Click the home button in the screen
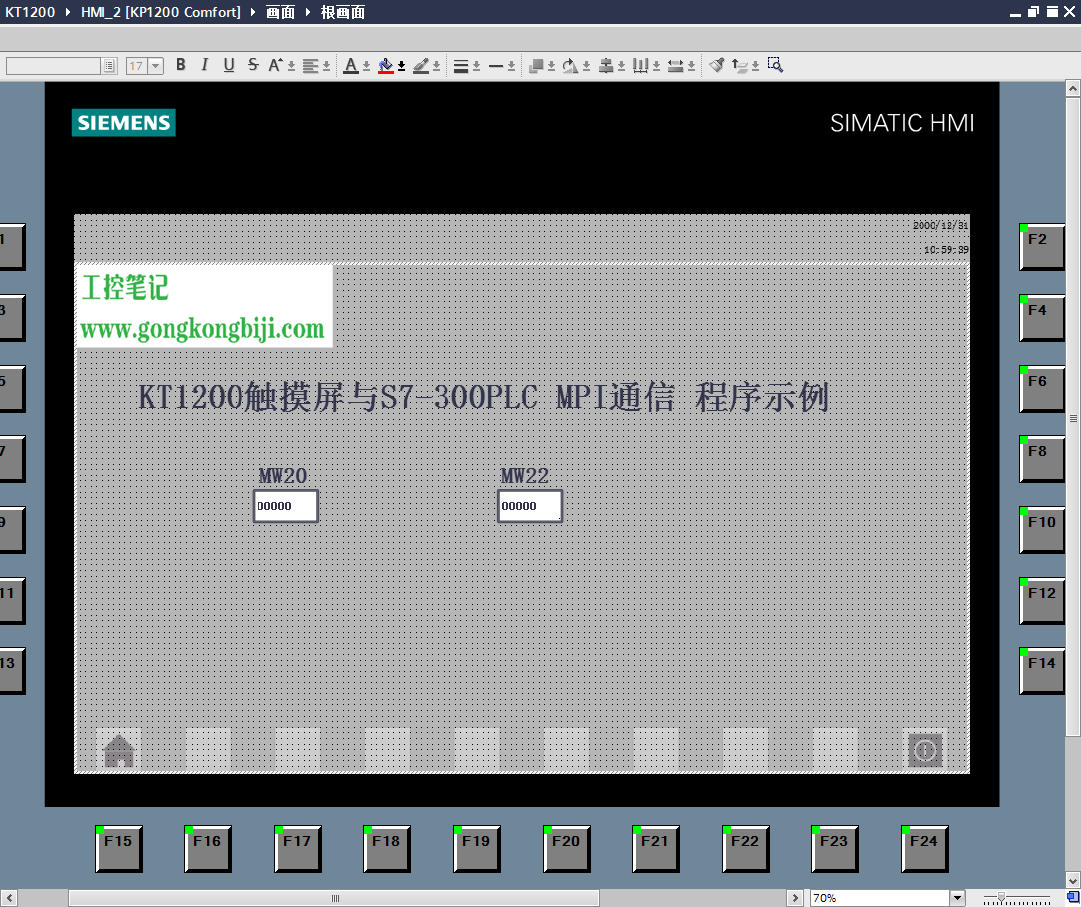This screenshot has width=1081, height=907. 119,750
